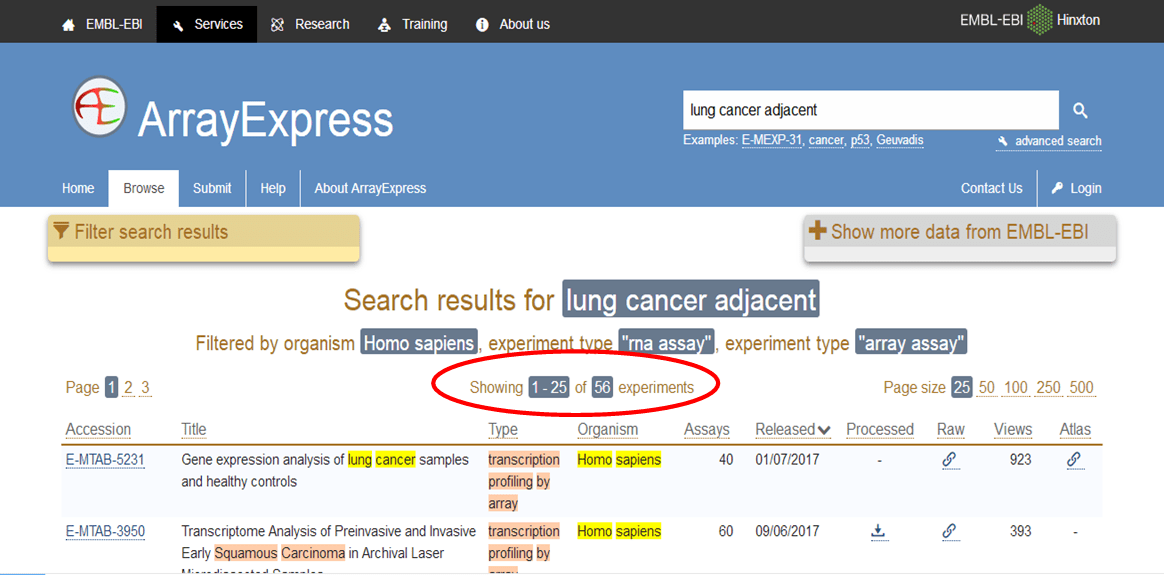This screenshot has width=1164, height=575.
Task: Download processed data for E-MTAB-3950
Action: [x=879, y=532]
